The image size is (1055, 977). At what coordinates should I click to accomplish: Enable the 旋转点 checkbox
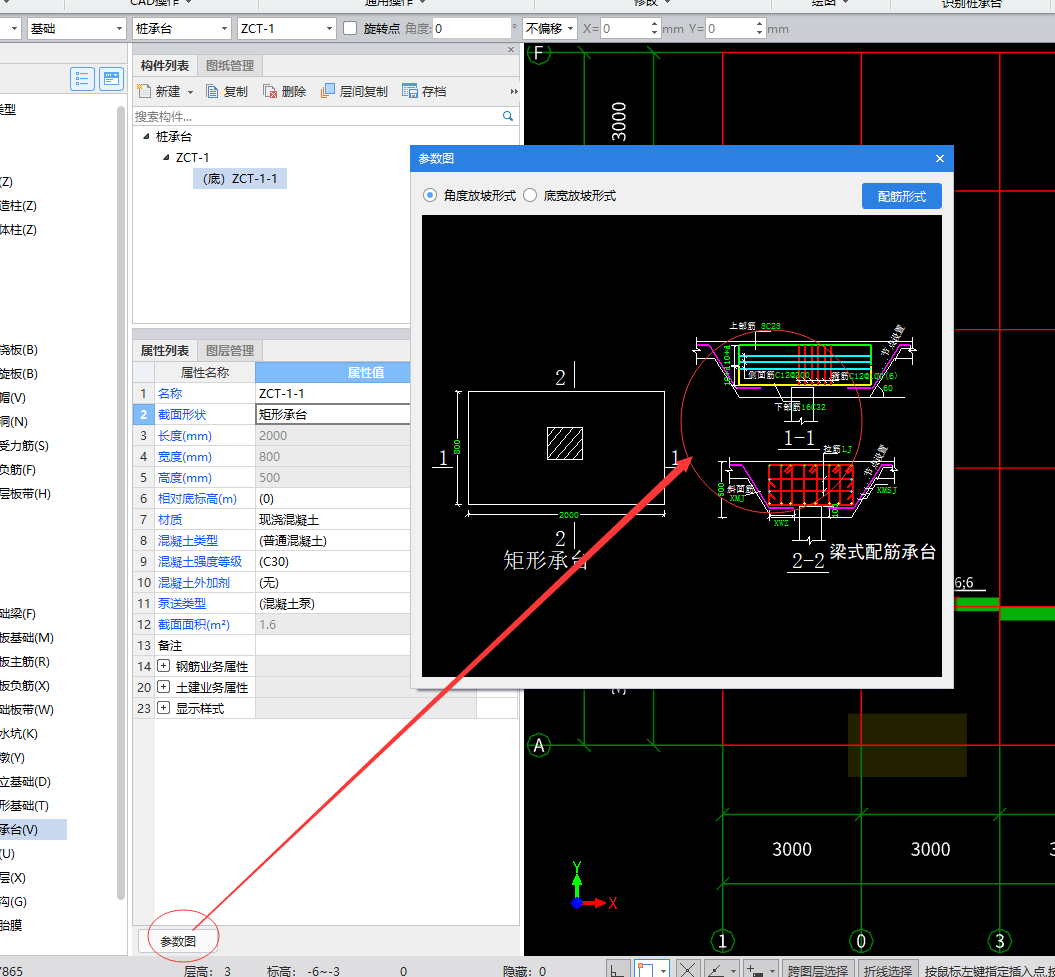point(350,28)
